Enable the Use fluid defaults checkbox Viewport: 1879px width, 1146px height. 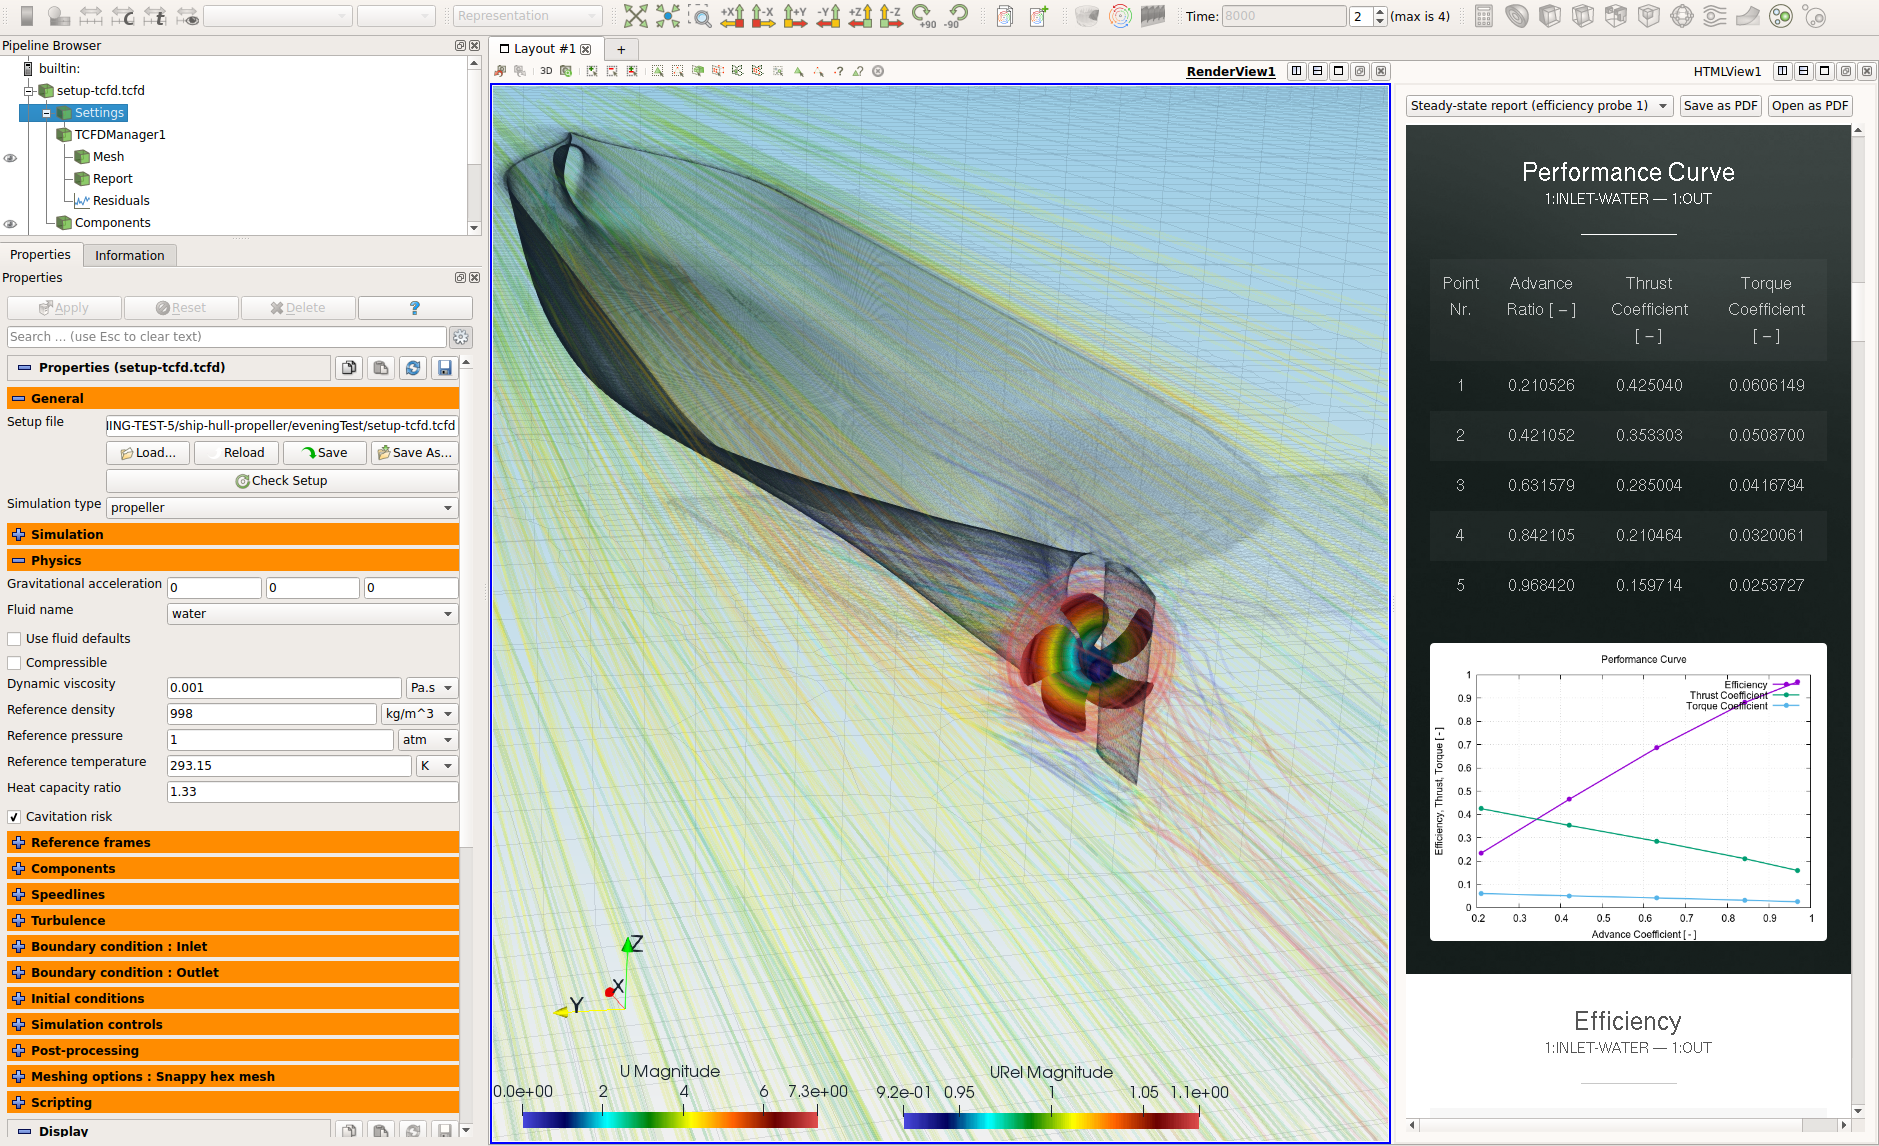pyautogui.click(x=14, y=639)
